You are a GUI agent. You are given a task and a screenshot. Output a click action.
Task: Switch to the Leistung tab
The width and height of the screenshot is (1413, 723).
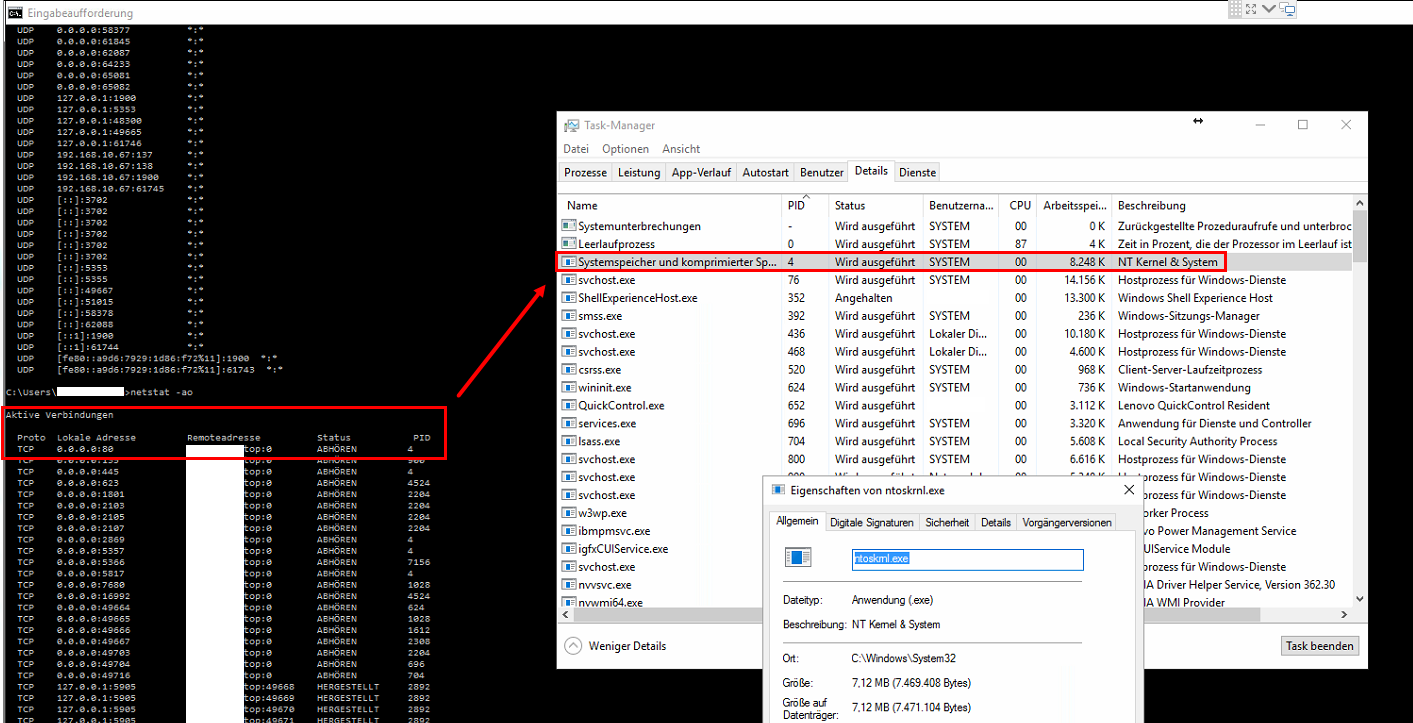tap(638, 172)
